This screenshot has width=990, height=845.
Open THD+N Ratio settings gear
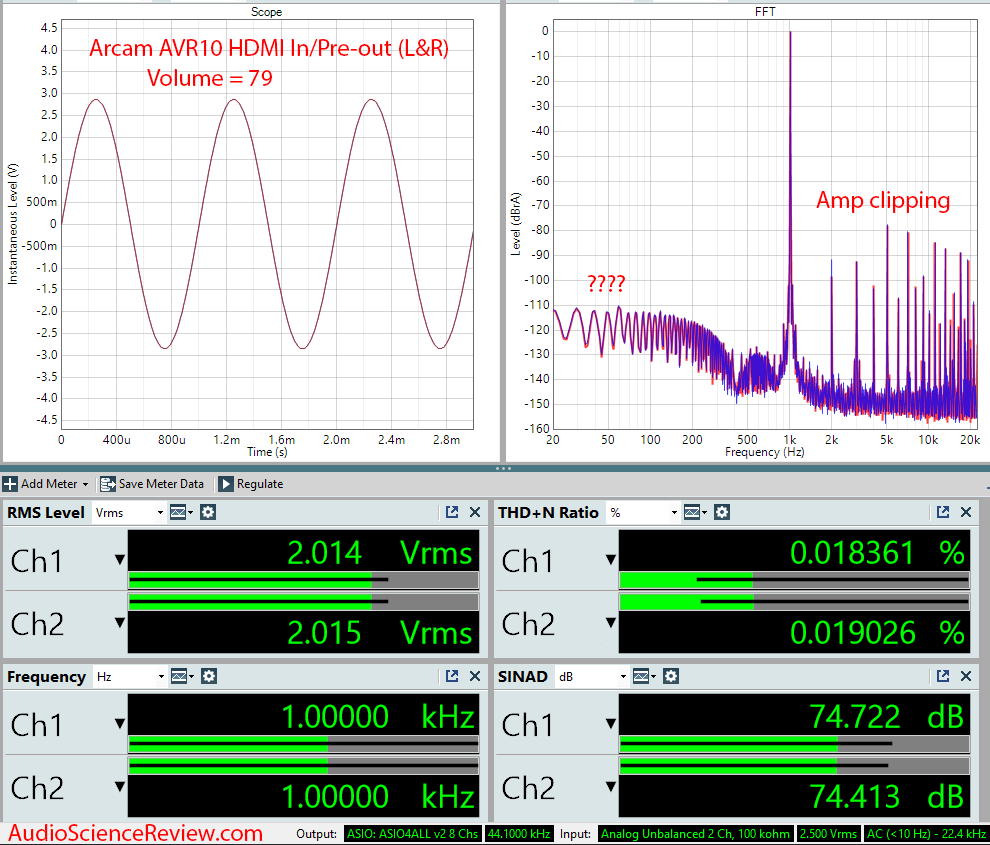click(x=722, y=512)
